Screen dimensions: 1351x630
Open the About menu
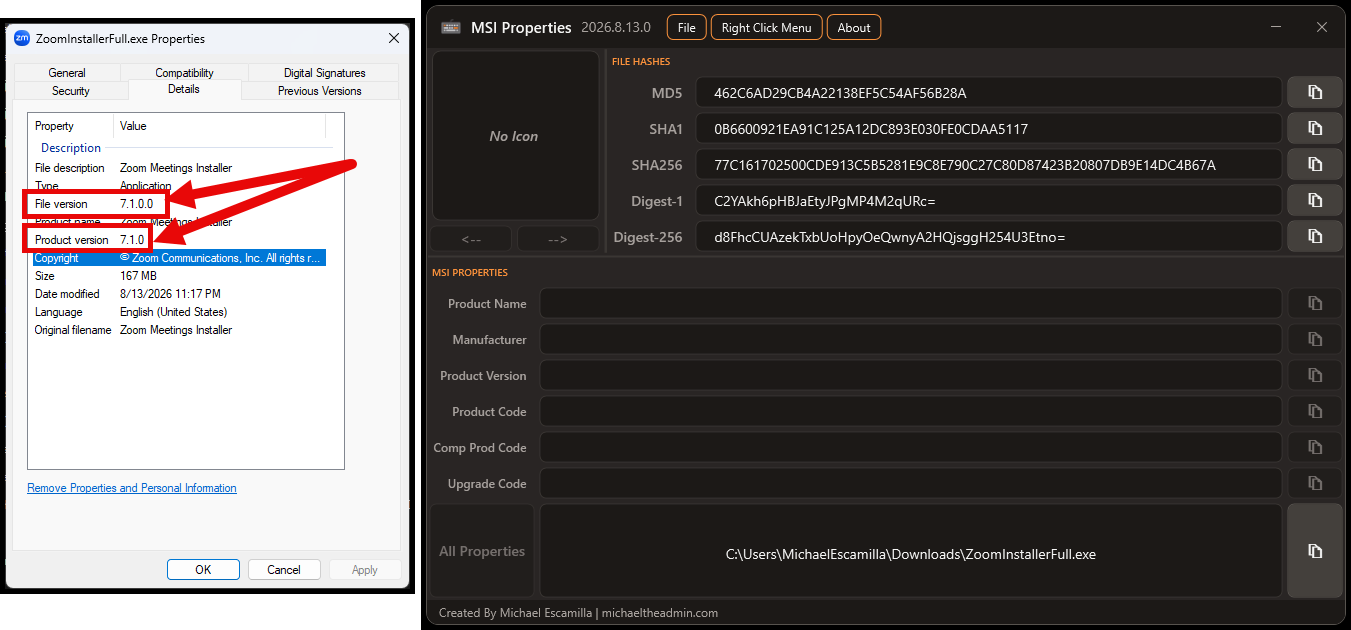tap(853, 27)
